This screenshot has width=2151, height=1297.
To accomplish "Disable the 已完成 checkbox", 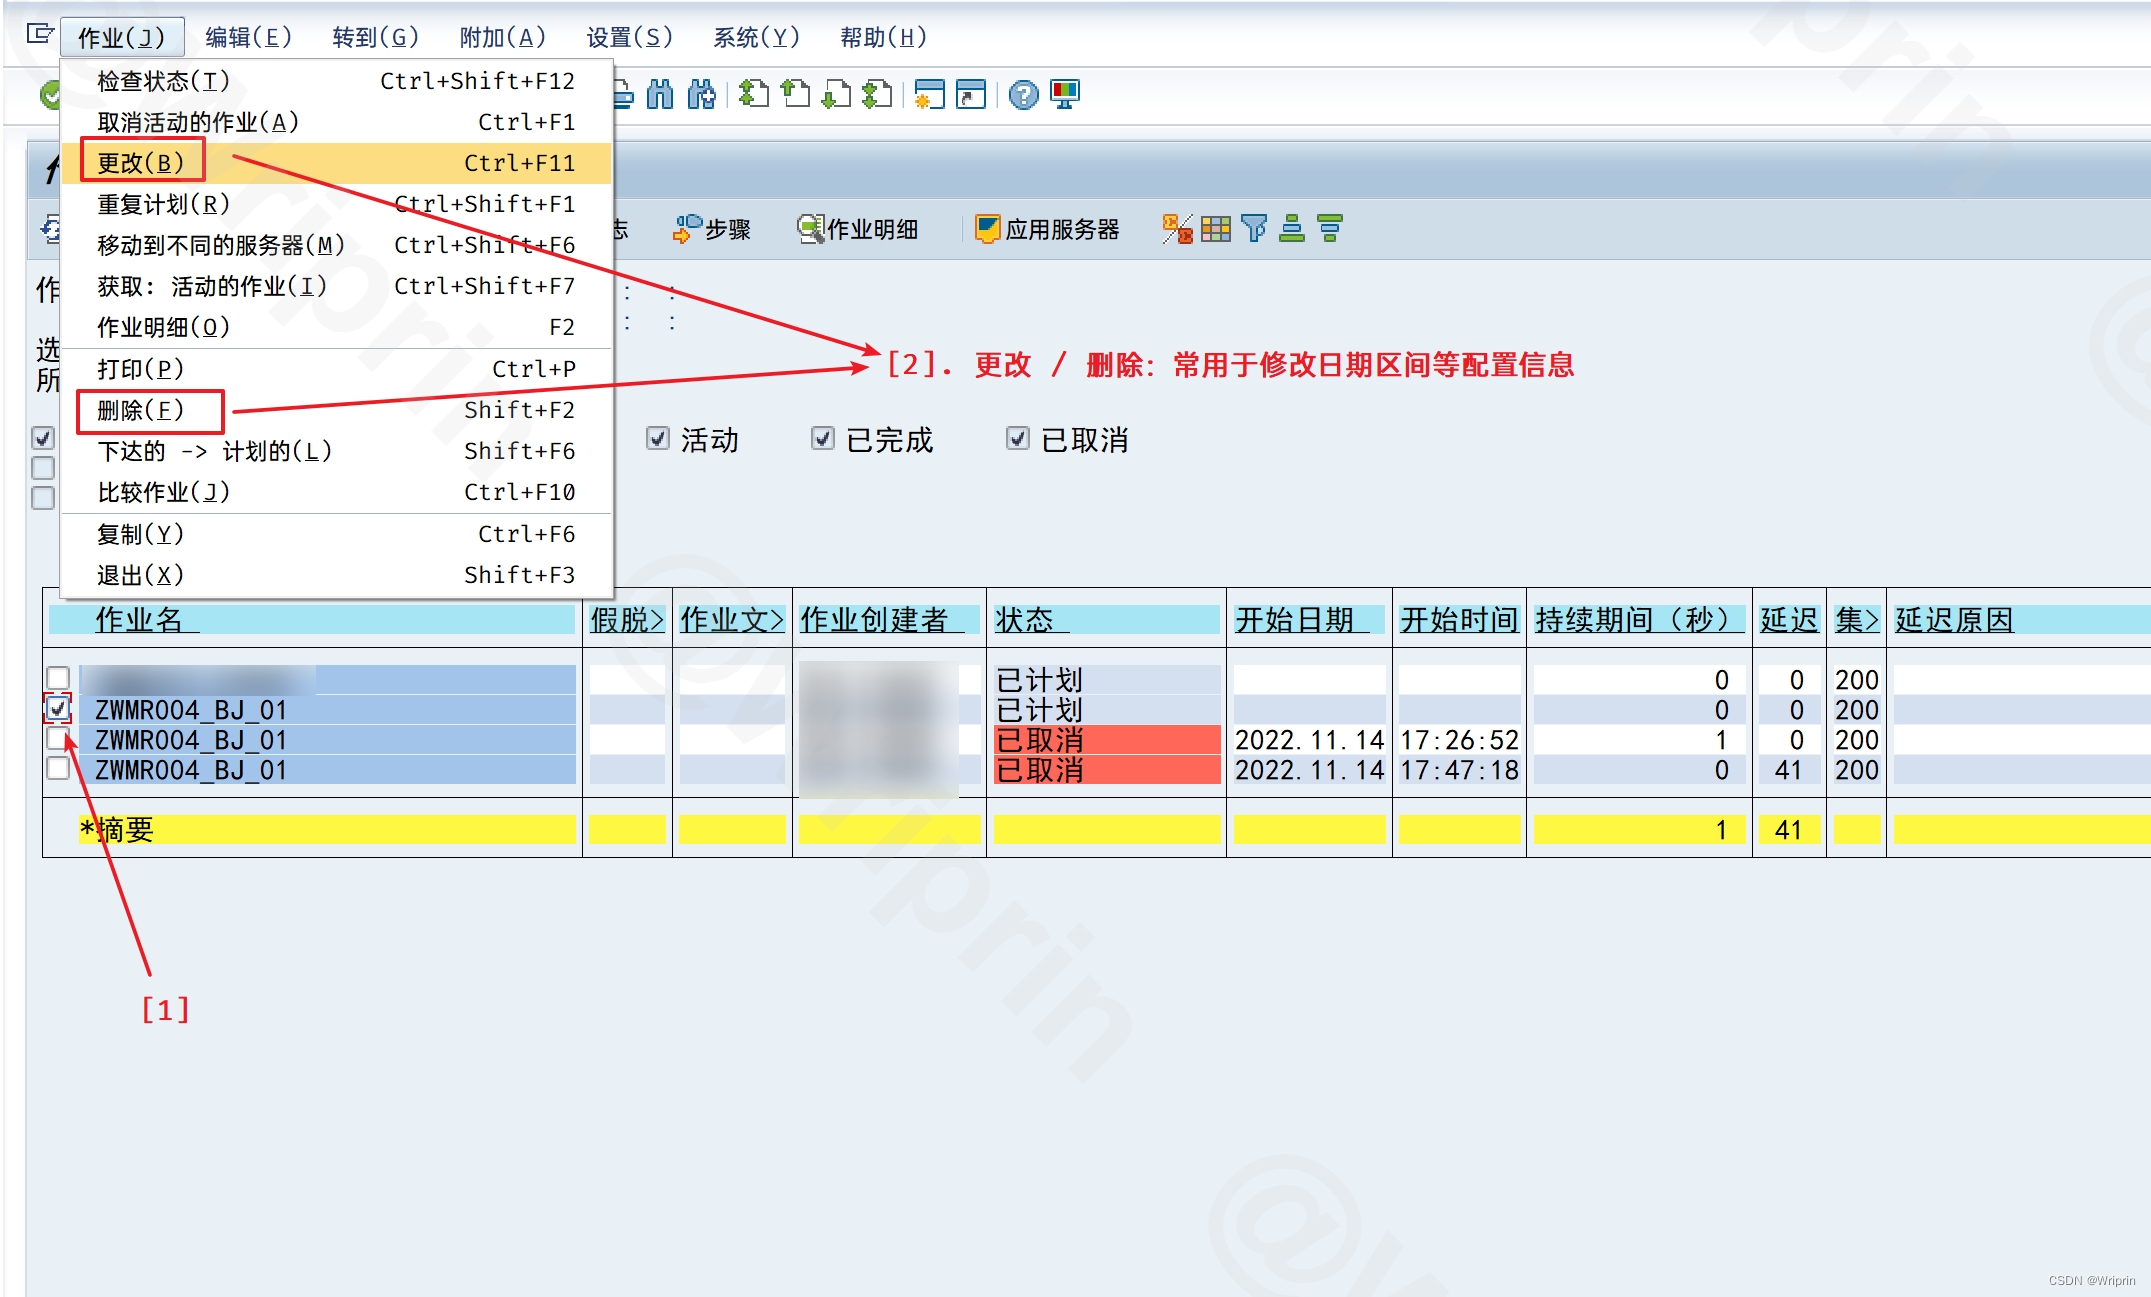I will 822,438.
